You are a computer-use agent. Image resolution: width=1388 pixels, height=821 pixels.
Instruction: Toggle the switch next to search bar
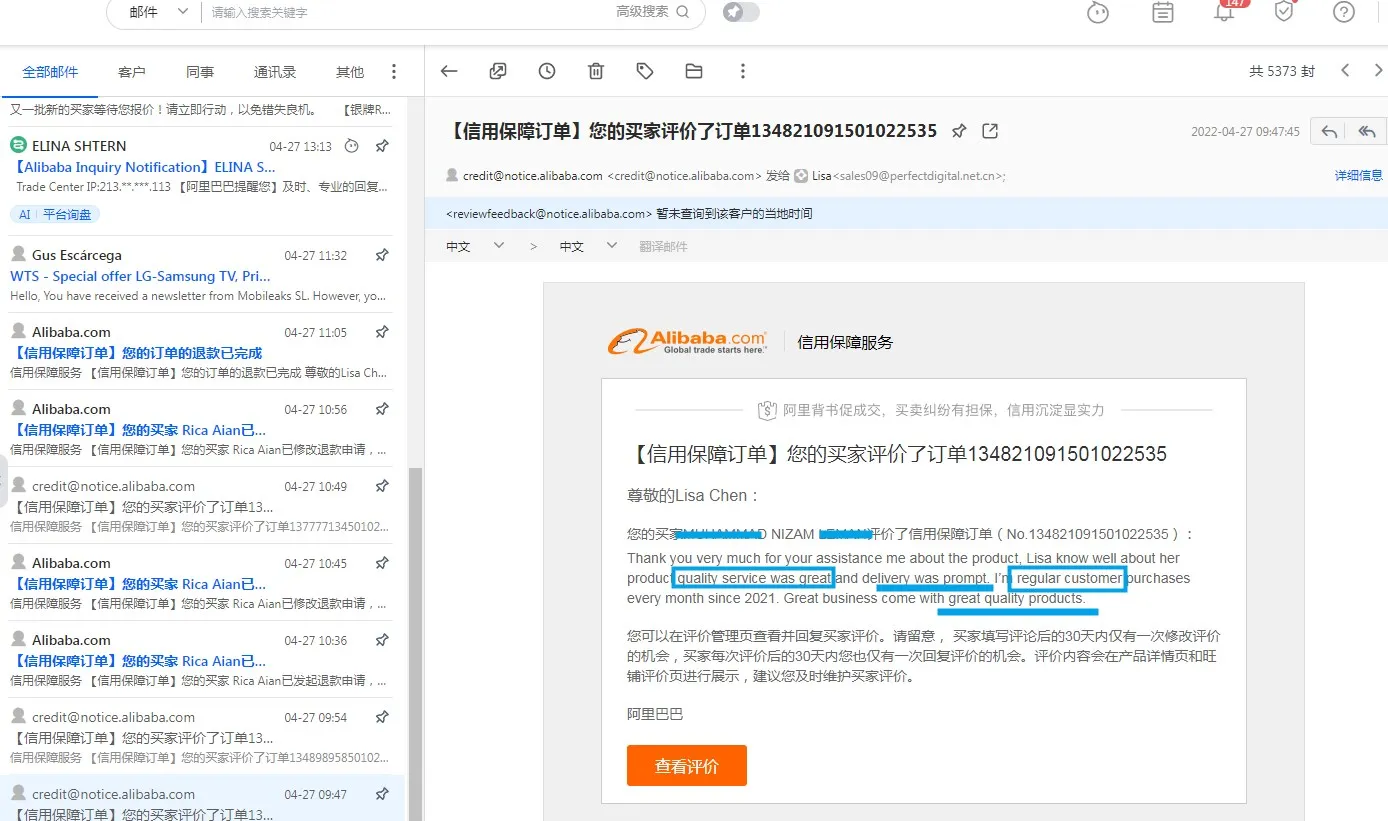tap(741, 12)
